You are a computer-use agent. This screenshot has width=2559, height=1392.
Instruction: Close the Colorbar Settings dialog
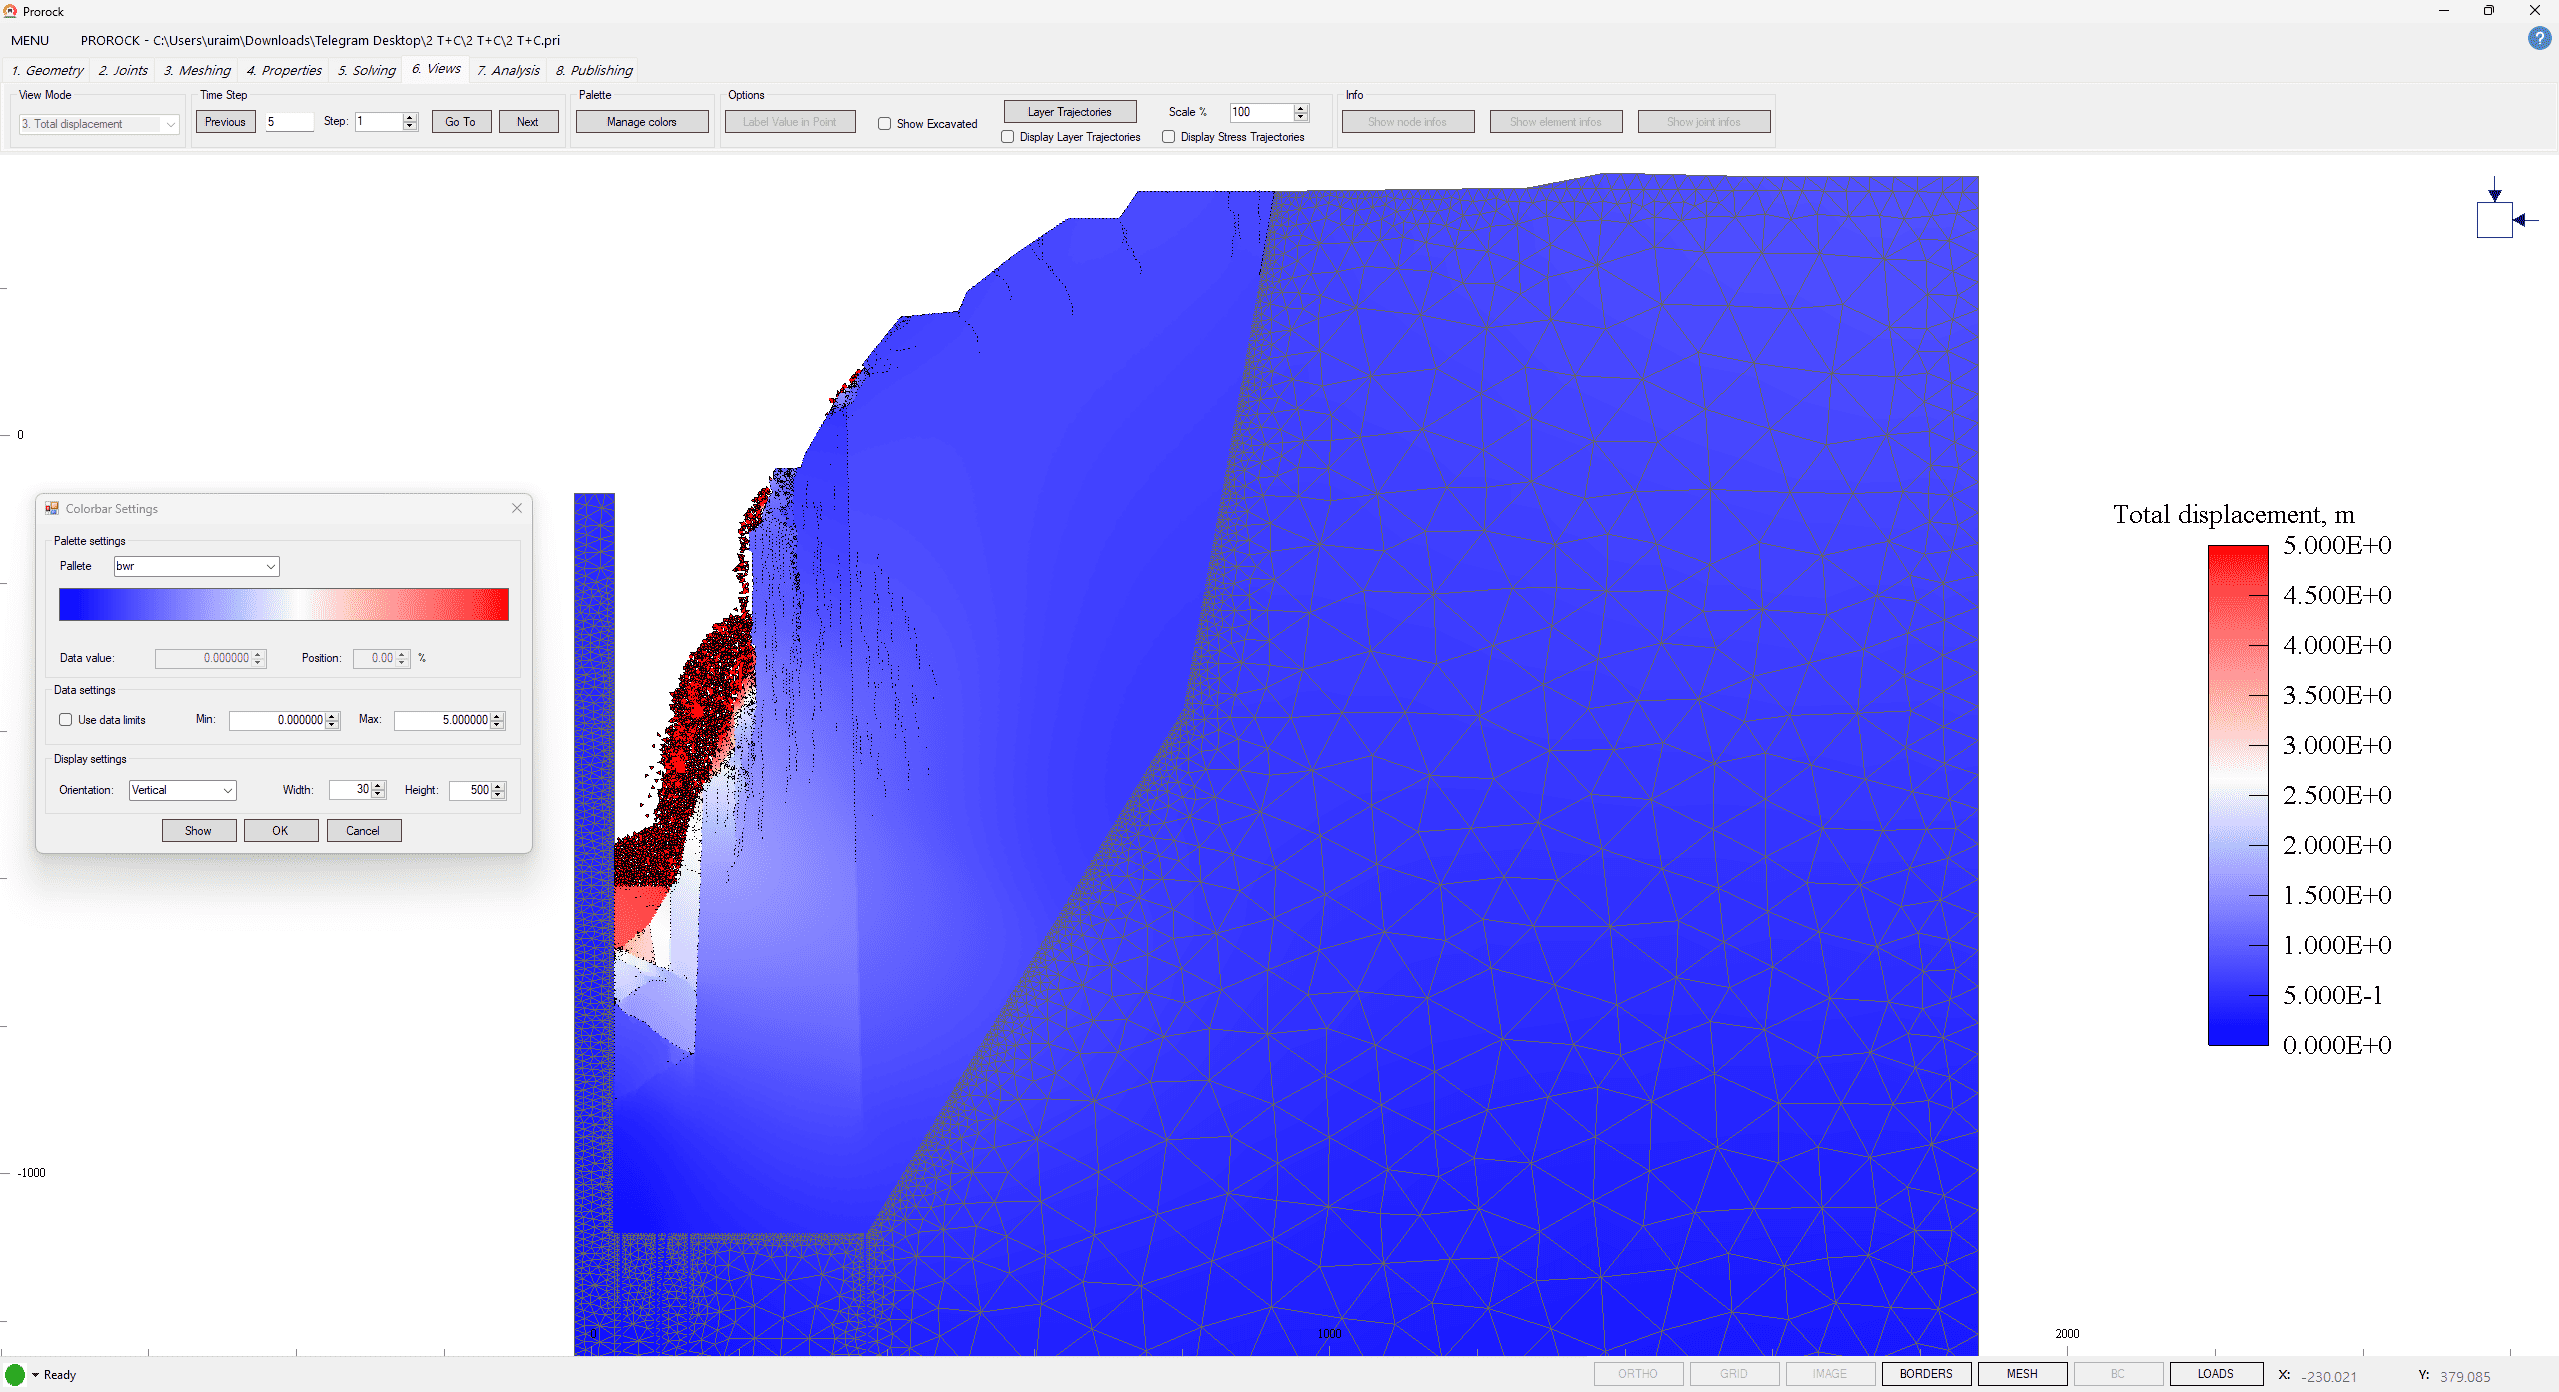click(517, 508)
